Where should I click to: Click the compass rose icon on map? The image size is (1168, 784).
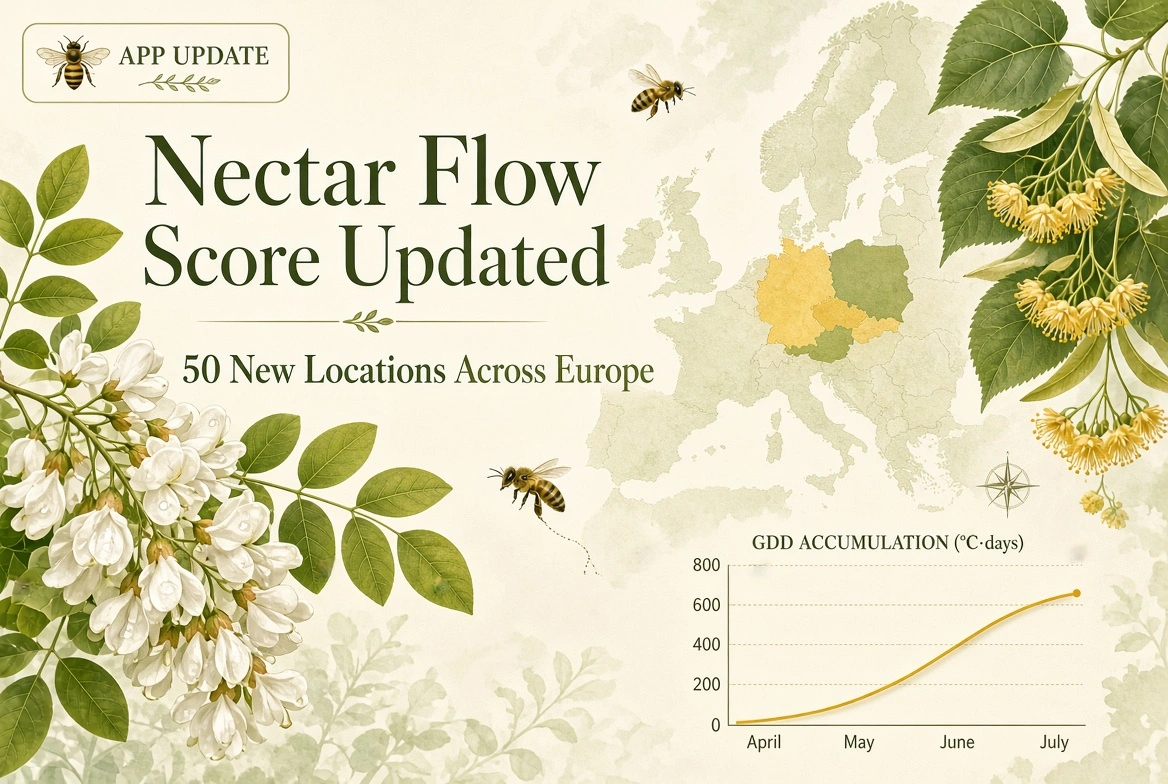pyautogui.click(x=1007, y=485)
